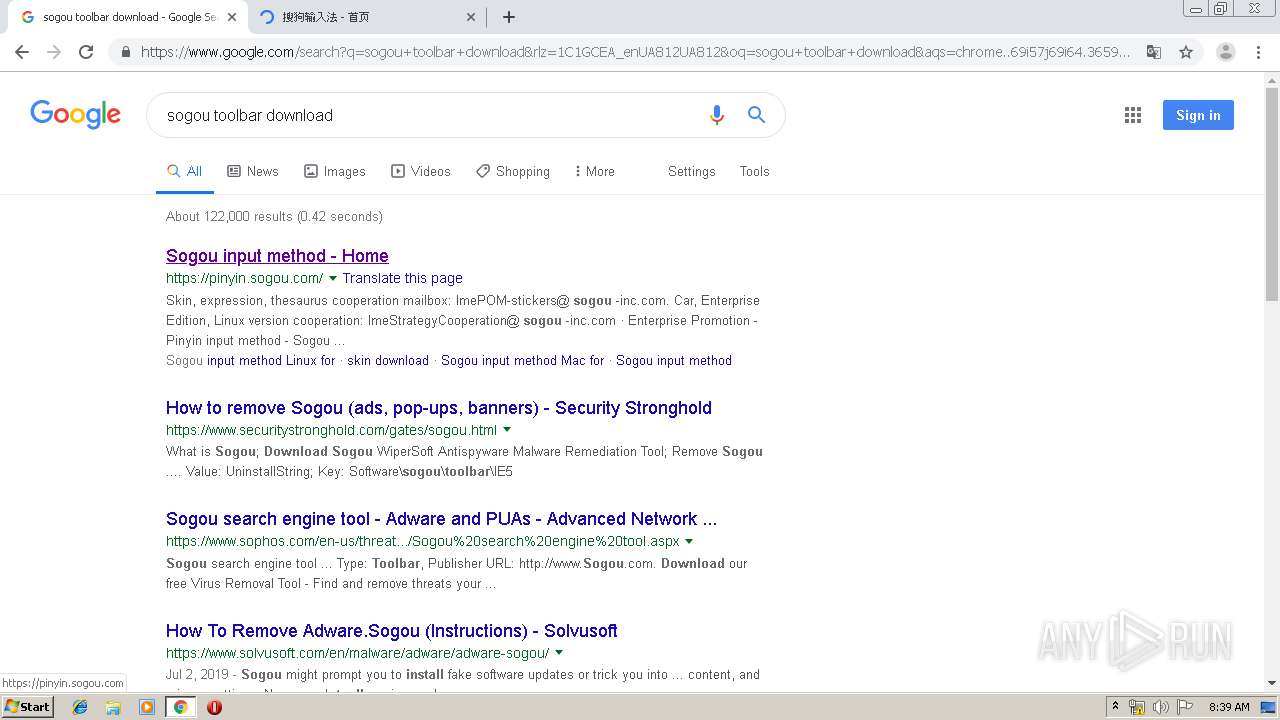
Task: Click the browser forward arrow
Action: point(54,52)
